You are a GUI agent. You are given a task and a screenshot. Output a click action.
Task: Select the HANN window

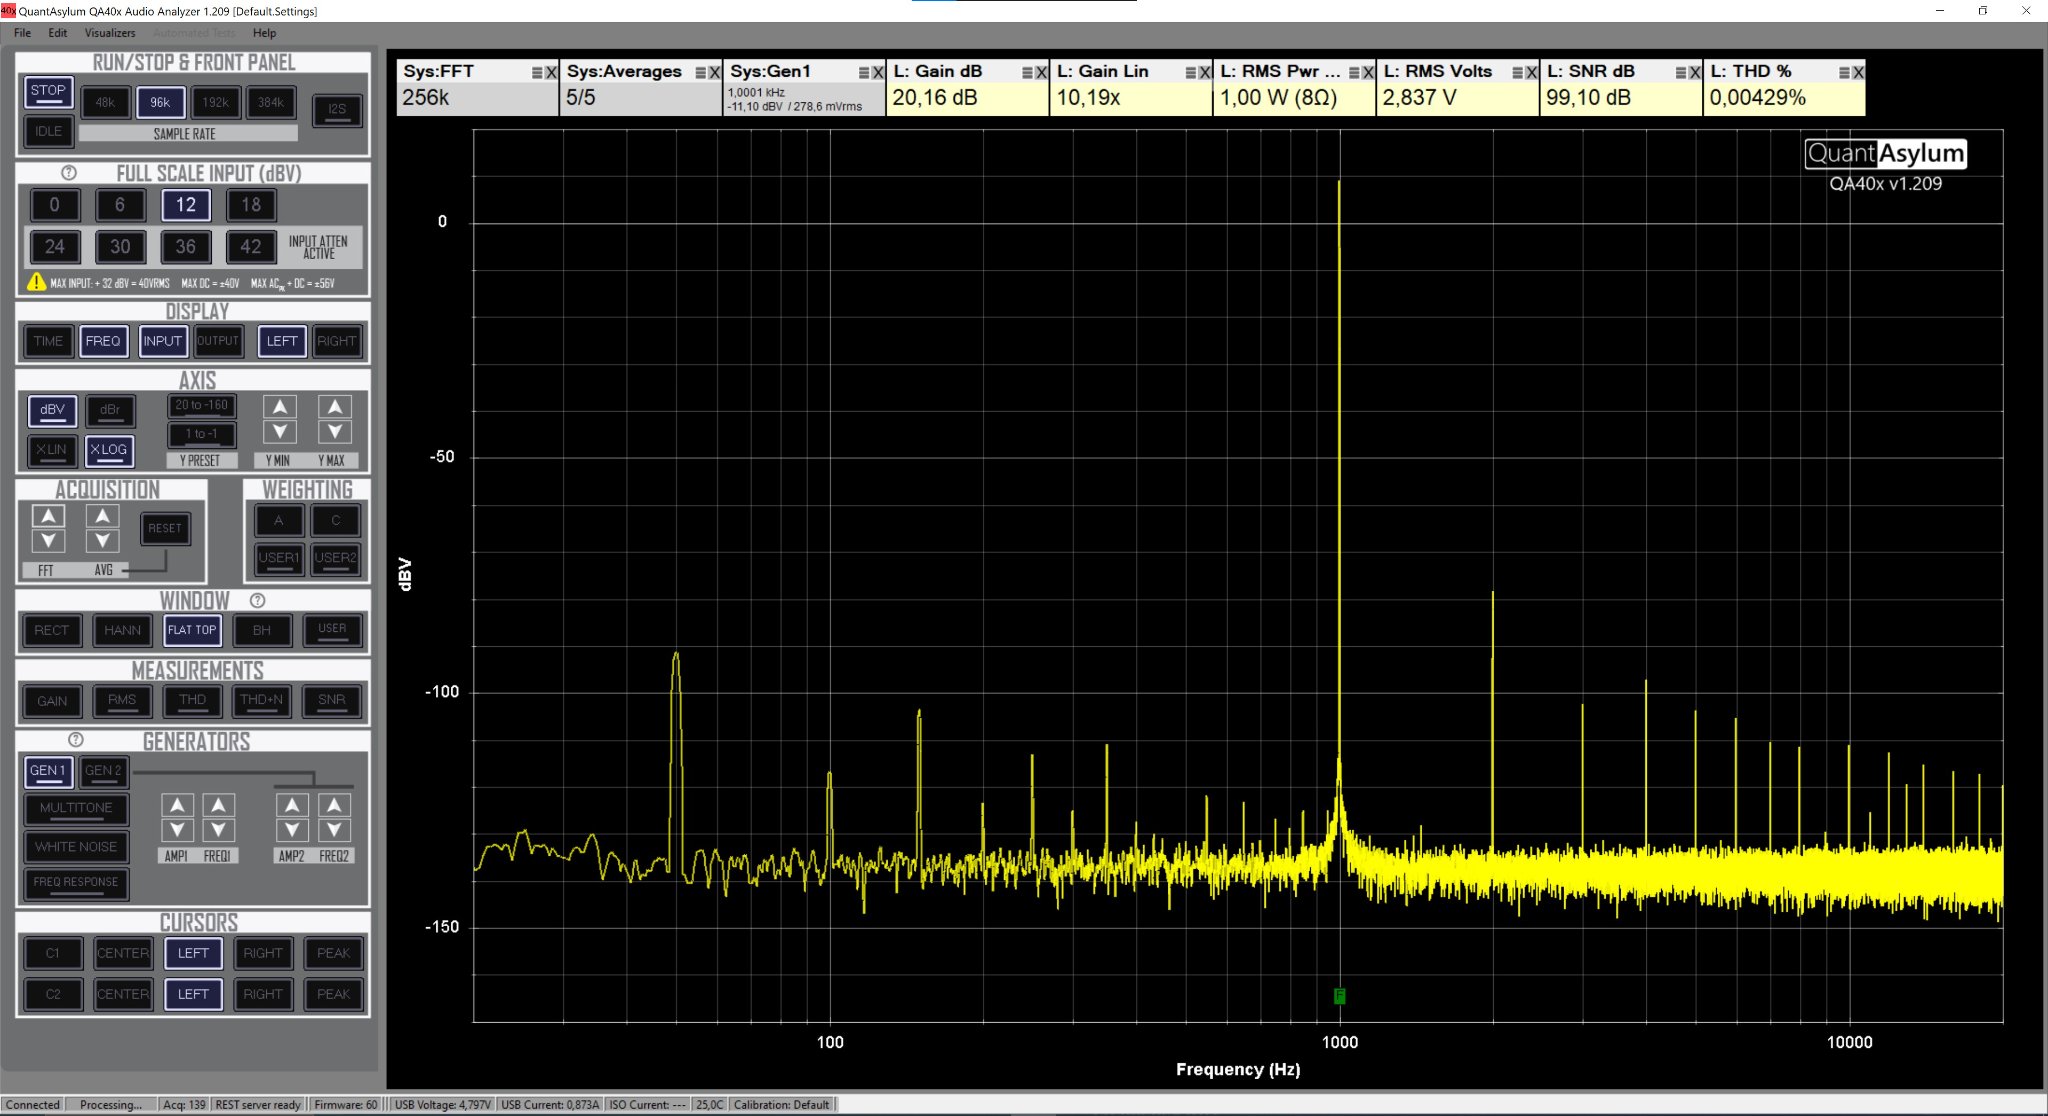point(122,630)
